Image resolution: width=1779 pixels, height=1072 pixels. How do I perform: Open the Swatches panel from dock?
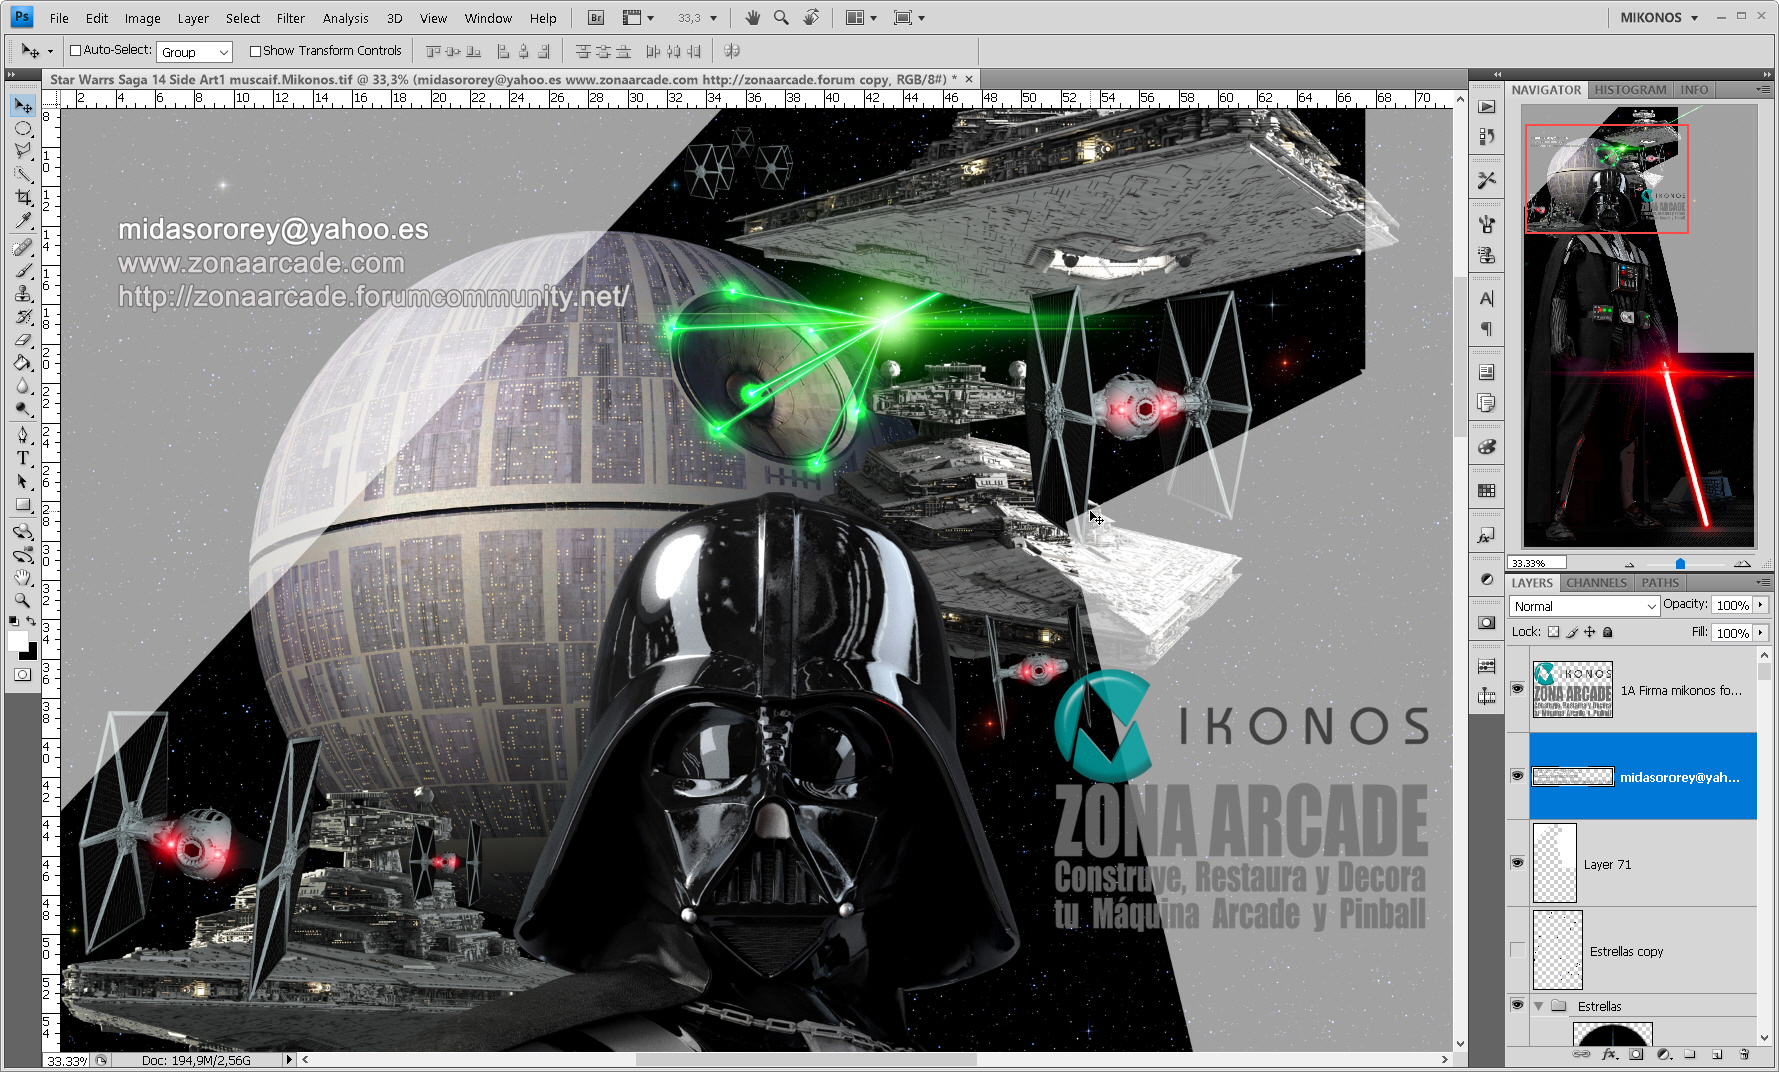click(1487, 491)
